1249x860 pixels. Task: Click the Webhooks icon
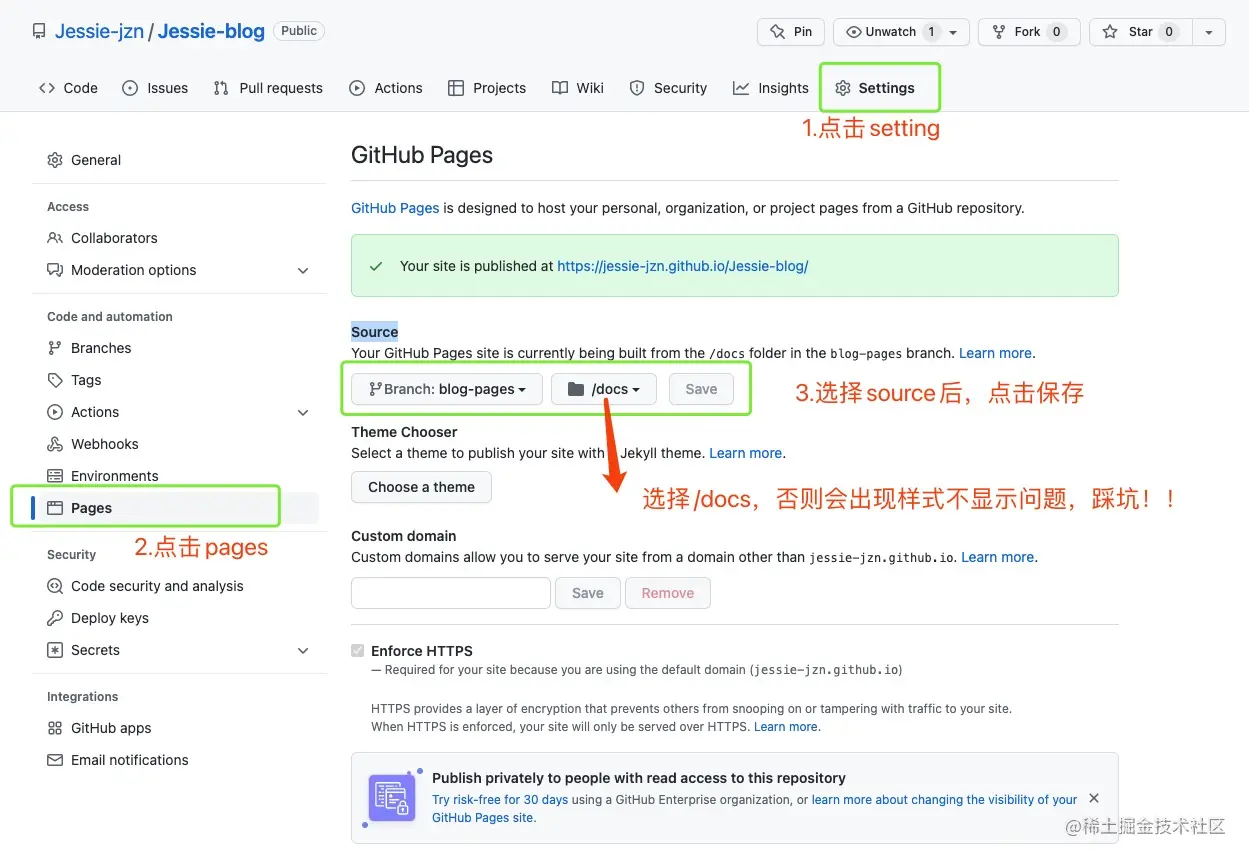tap(55, 444)
